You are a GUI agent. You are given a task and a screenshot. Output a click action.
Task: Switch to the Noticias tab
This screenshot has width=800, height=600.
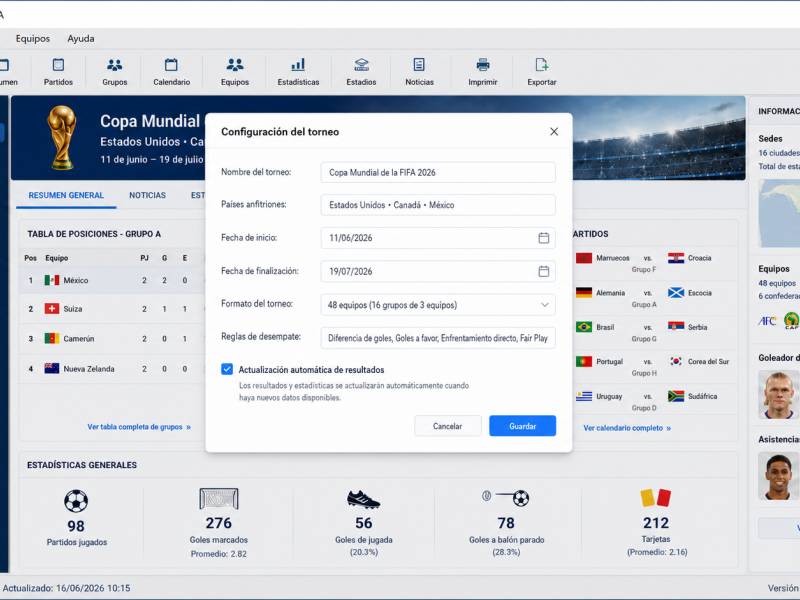coord(147,195)
